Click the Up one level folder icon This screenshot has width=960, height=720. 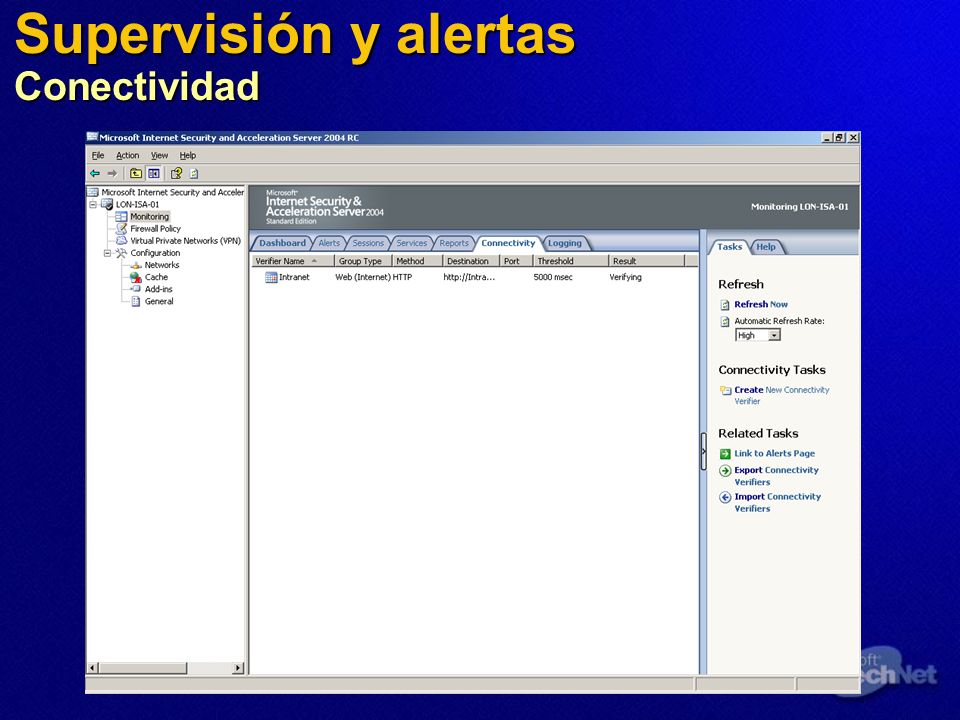tap(136, 173)
